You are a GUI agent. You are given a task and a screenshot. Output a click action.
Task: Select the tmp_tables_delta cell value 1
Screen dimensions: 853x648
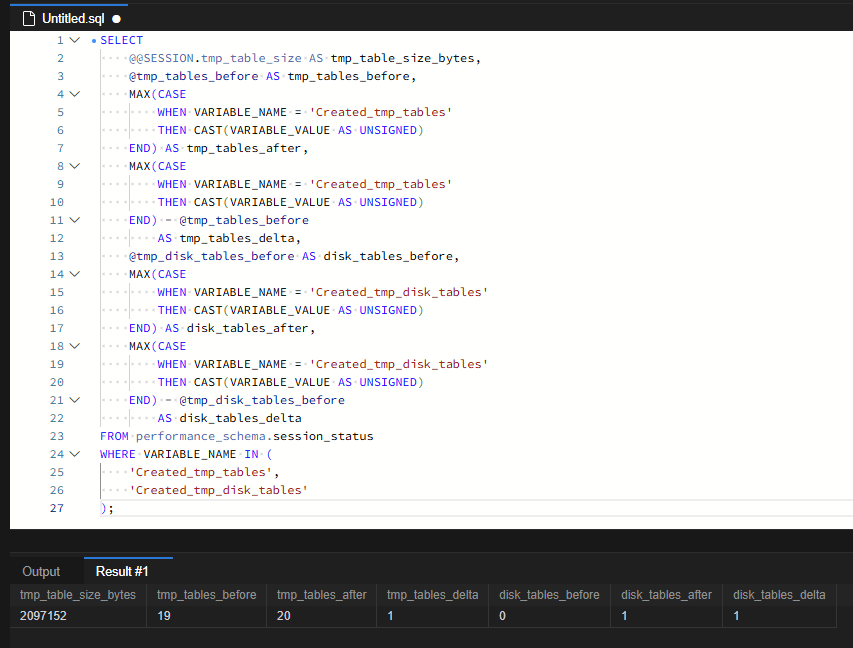coord(432,616)
